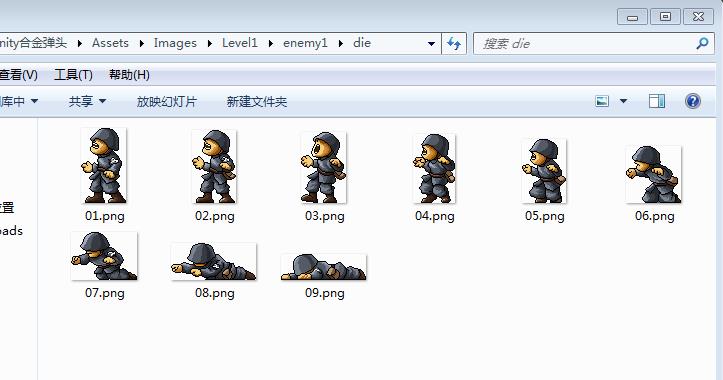Open the 共享 dropdown
Screen dimensions: 723x380
tap(87, 101)
